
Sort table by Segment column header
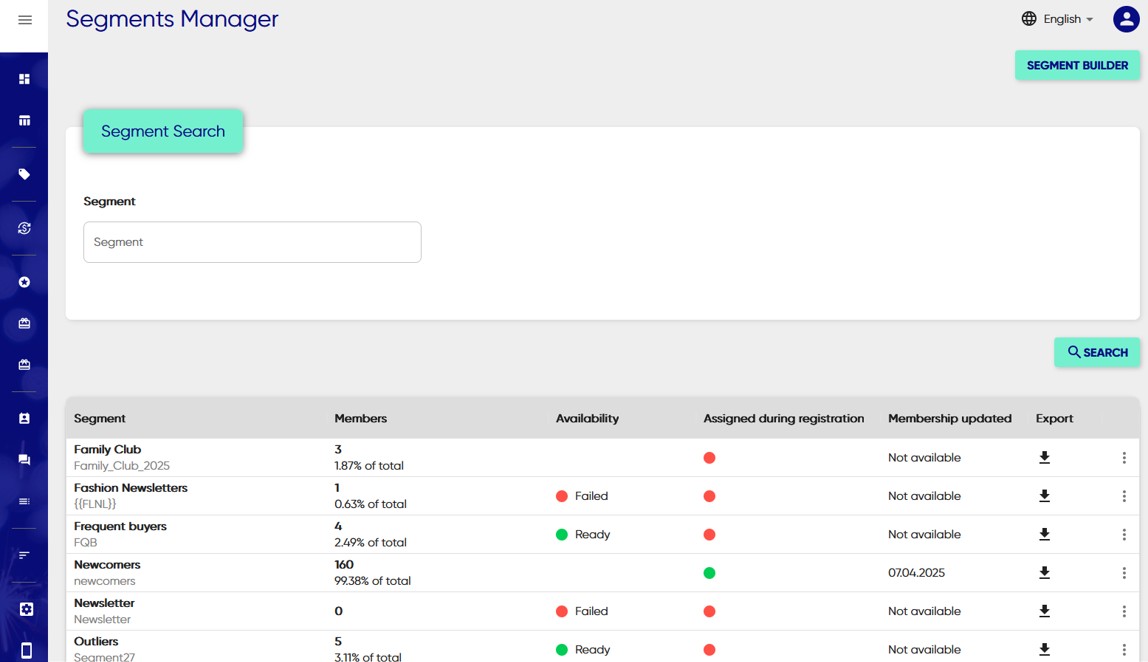click(100, 418)
